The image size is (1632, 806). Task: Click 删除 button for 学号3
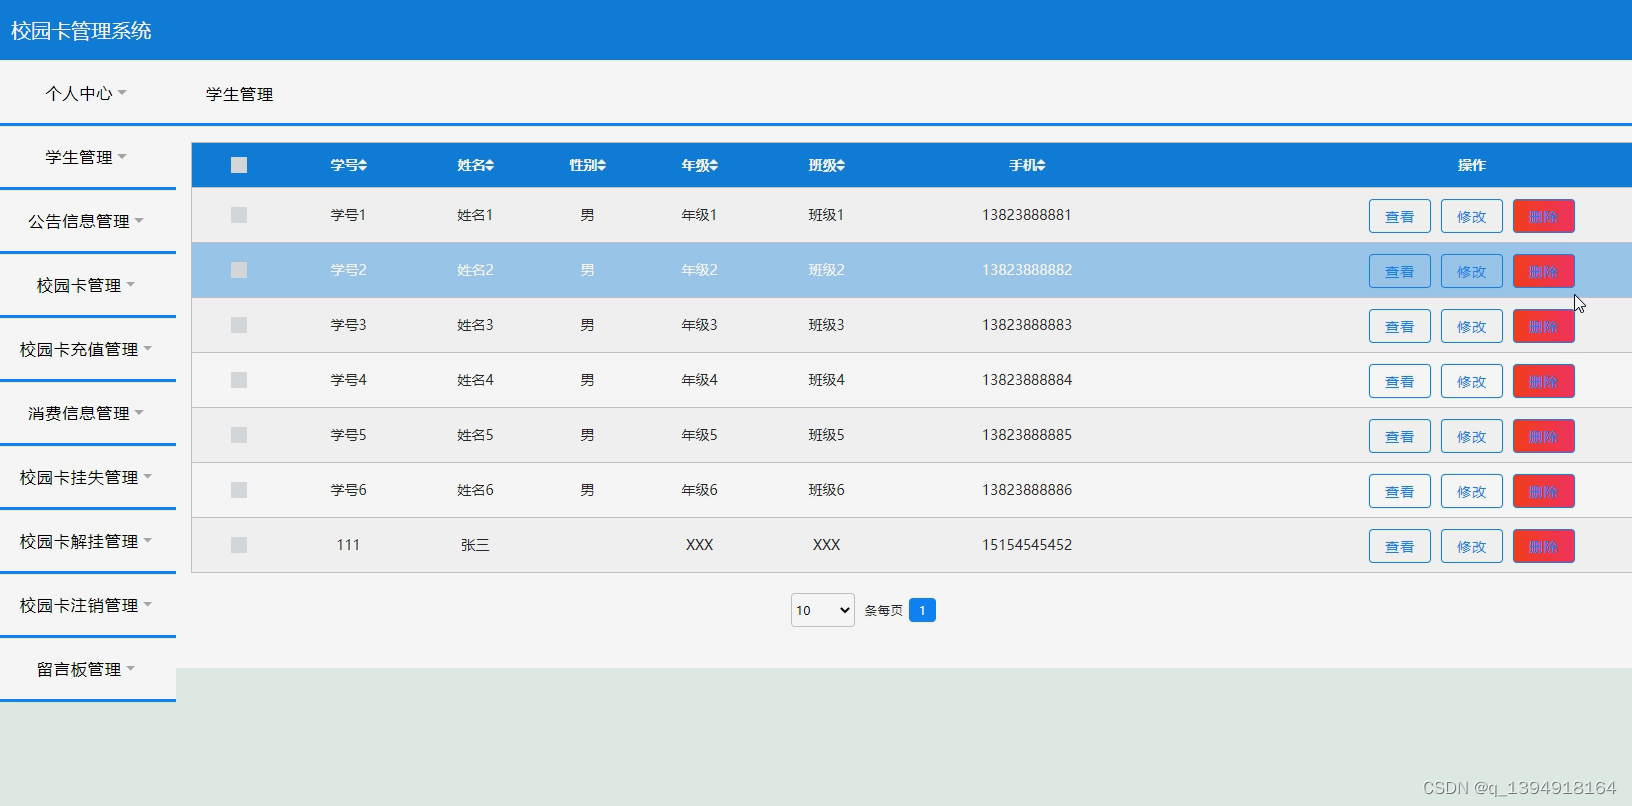[1544, 326]
